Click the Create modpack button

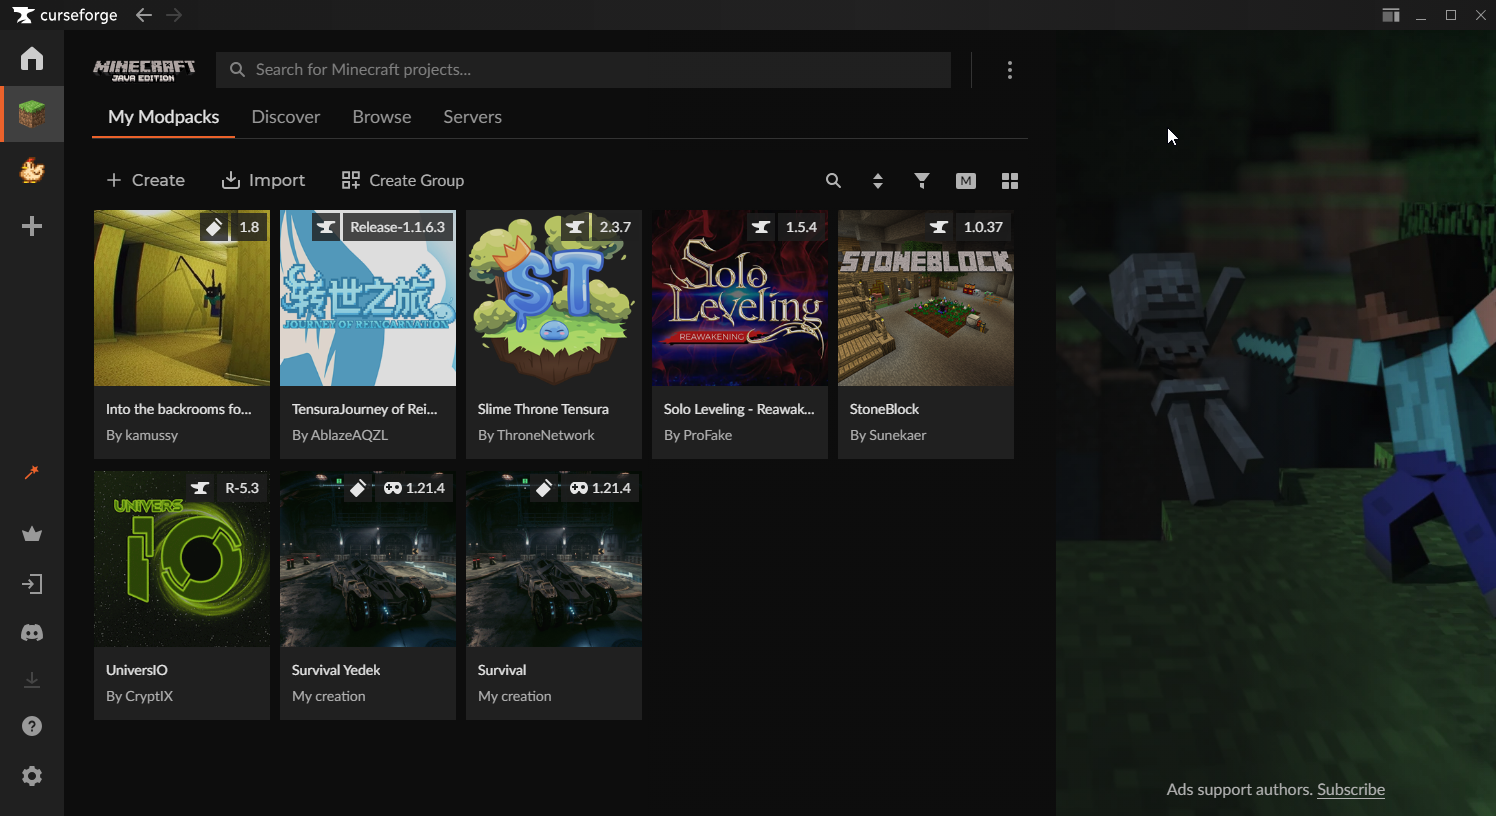click(146, 180)
